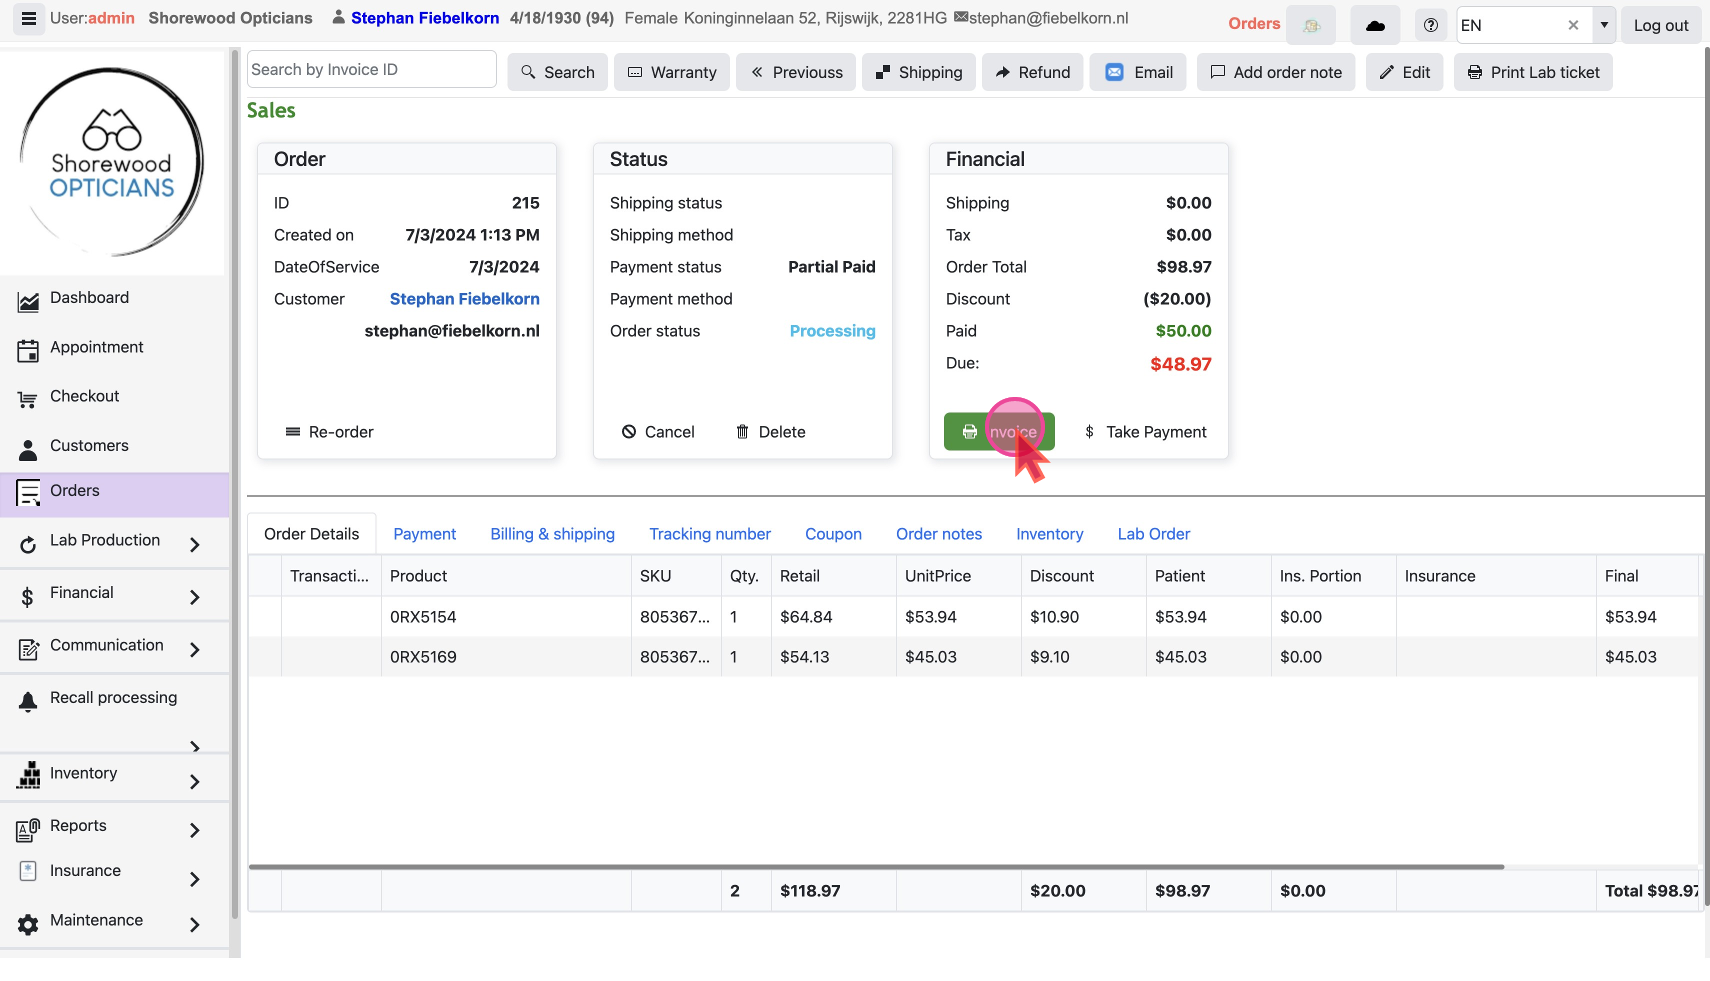Expand the Financial sidebar section

click(x=195, y=597)
